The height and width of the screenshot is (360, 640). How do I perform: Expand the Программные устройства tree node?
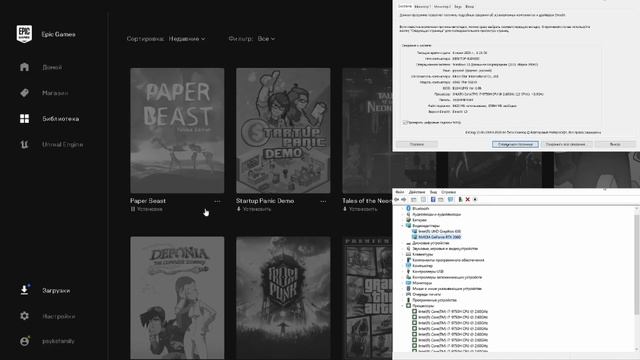point(402,300)
